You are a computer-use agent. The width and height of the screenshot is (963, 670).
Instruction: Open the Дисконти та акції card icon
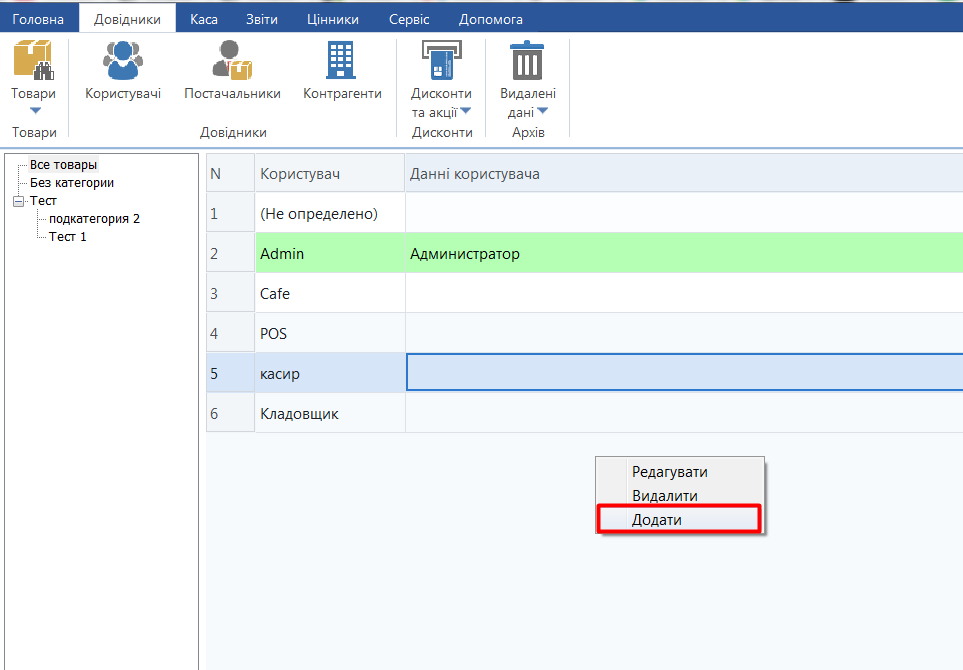[x=442, y=60]
